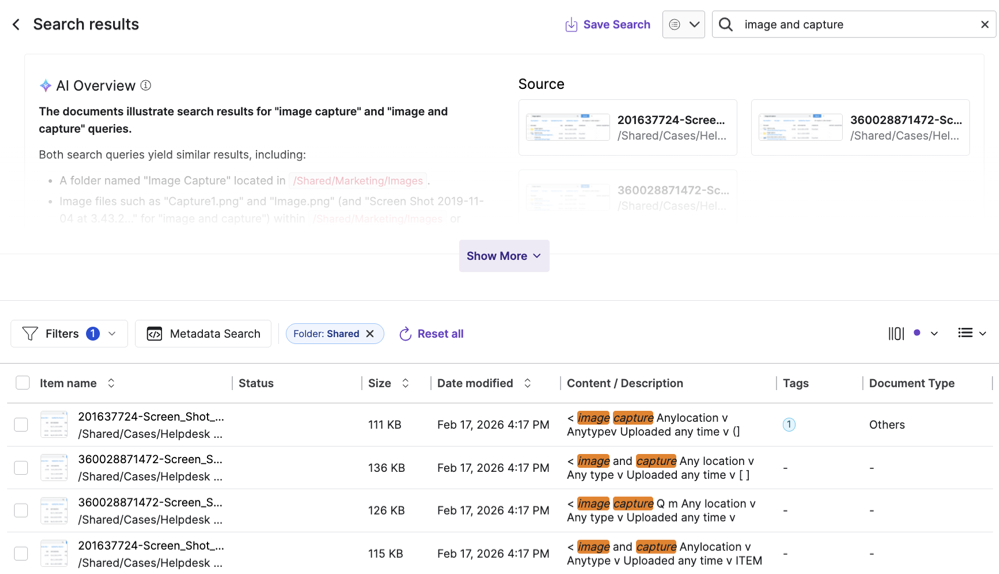The width and height of the screenshot is (999, 574).
Task: Check the box for the 111 KB file row
Action: (21, 425)
